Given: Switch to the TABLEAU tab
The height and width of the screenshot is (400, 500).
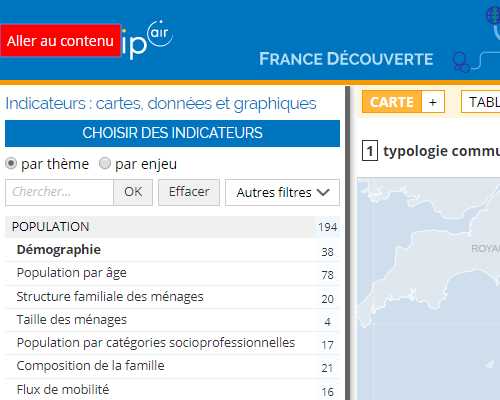Looking at the screenshot, I should [481, 102].
